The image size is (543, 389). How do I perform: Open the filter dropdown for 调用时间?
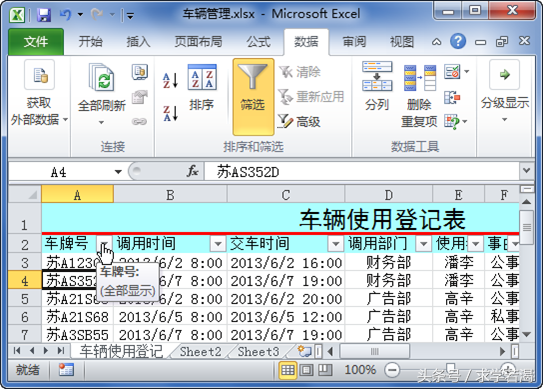tap(218, 244)
